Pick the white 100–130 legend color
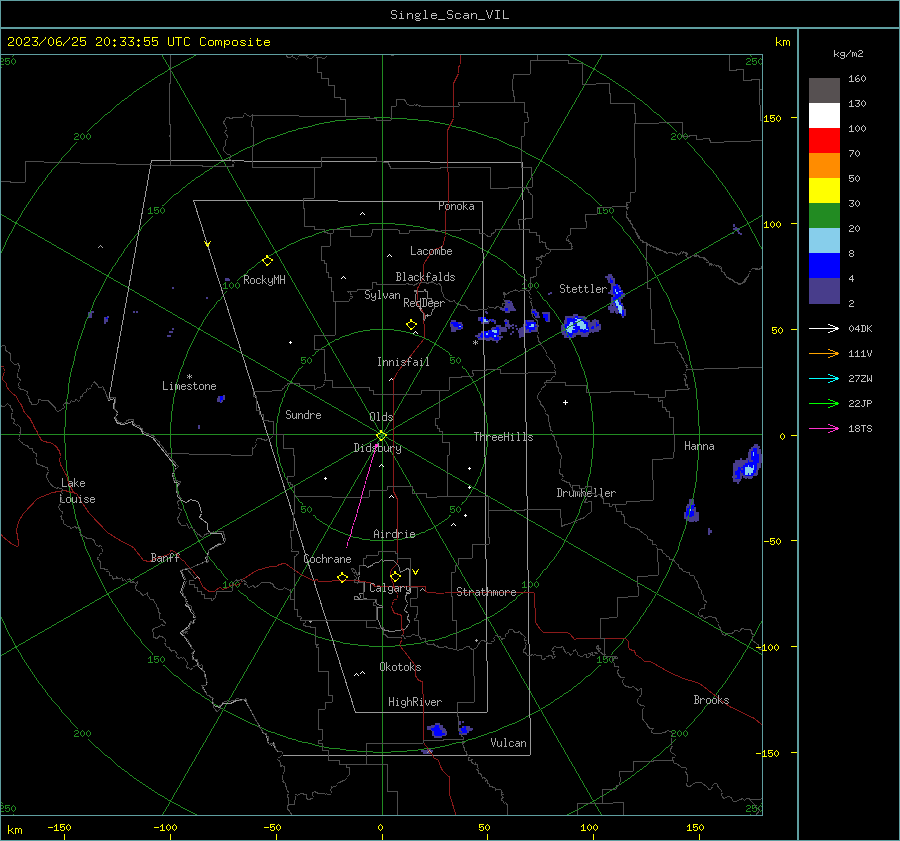Image resolution: width=900 pixels, height=841 pixels. tap(824, 116)
